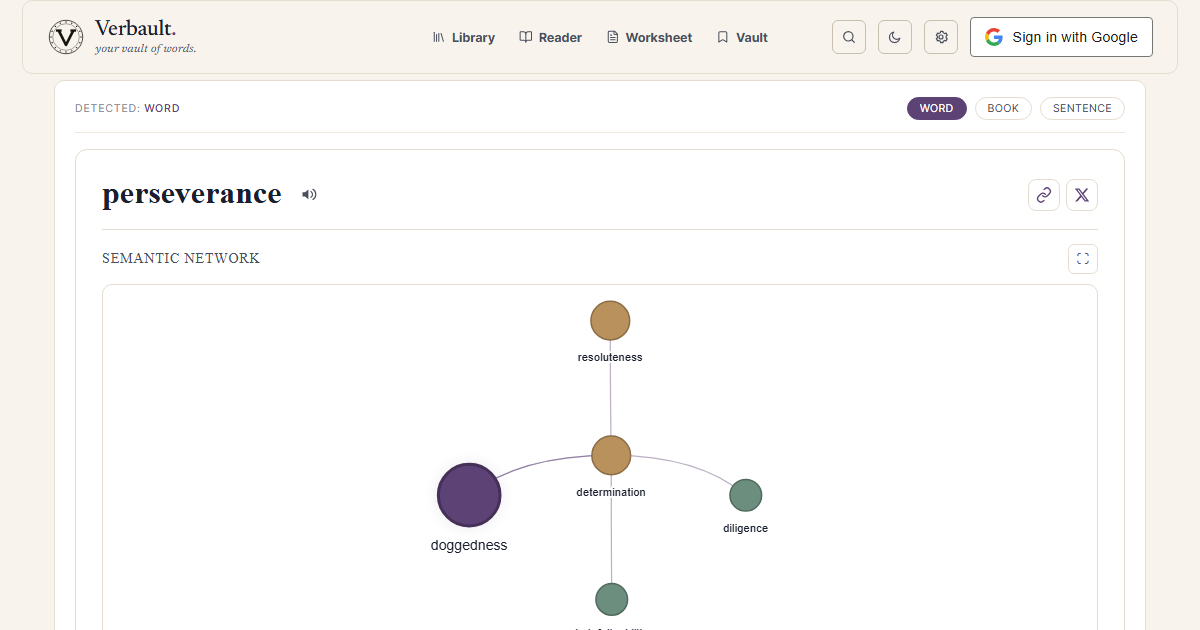Switch to BOOK mode
This screenshot has width=1200, height=630.
click(1003, 108)
